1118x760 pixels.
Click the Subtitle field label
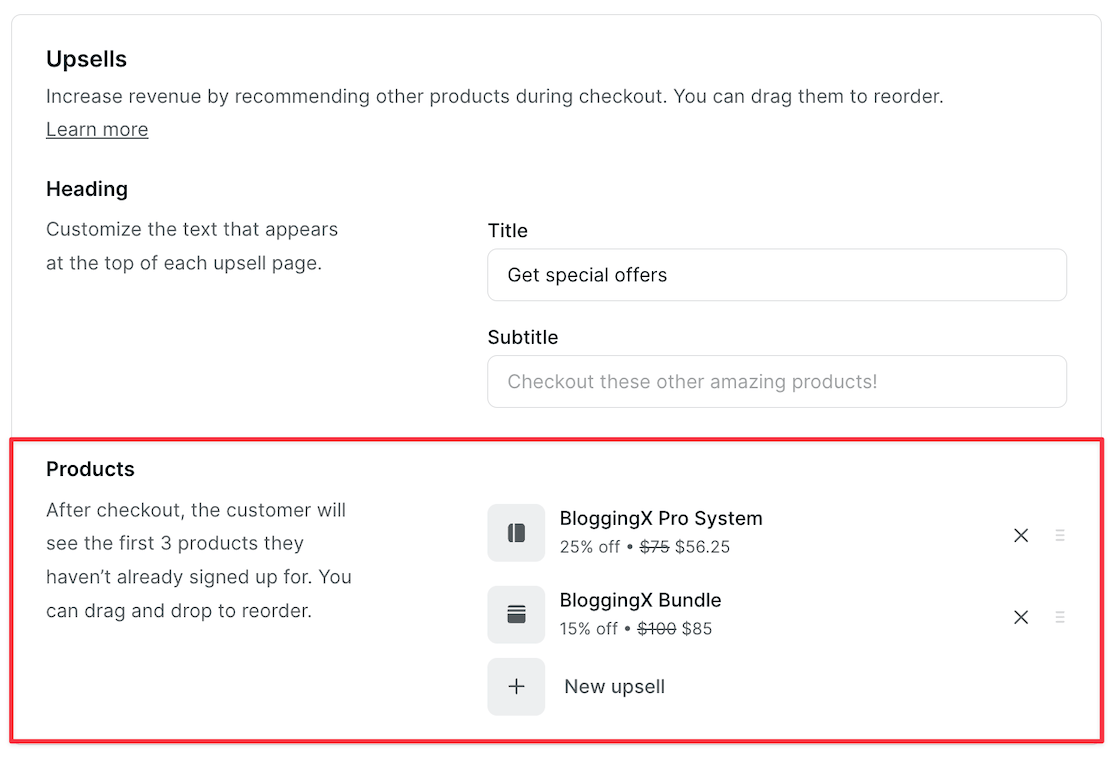click(522, 338)
